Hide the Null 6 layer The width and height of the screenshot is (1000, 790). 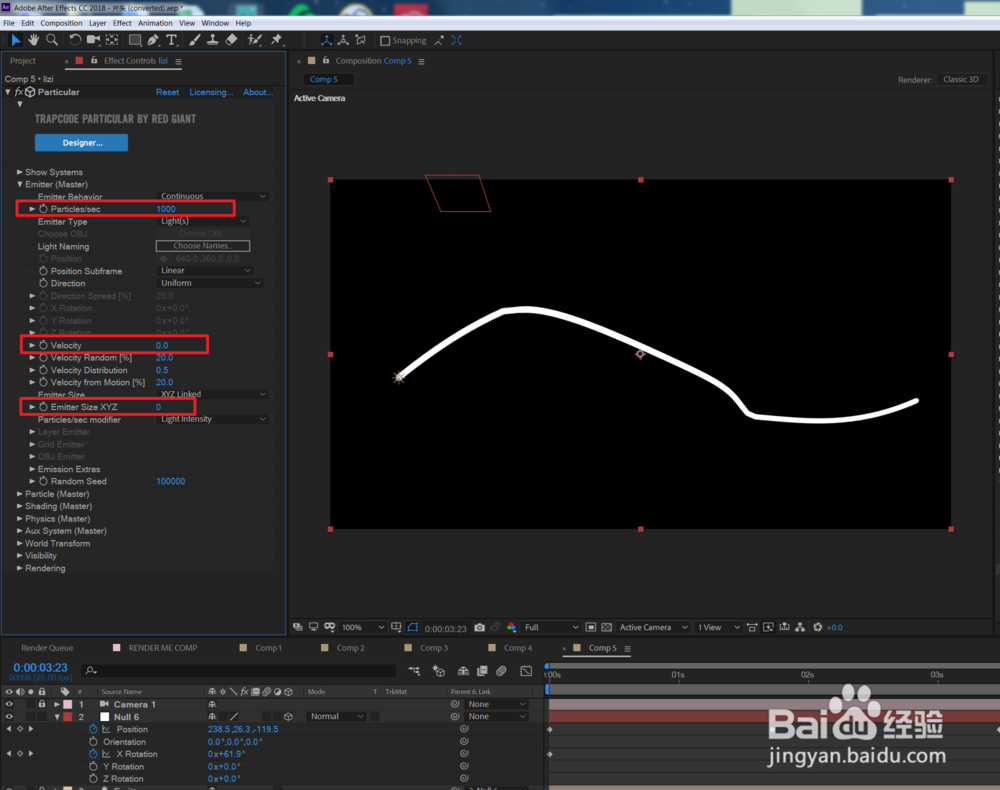pos(9,717)
